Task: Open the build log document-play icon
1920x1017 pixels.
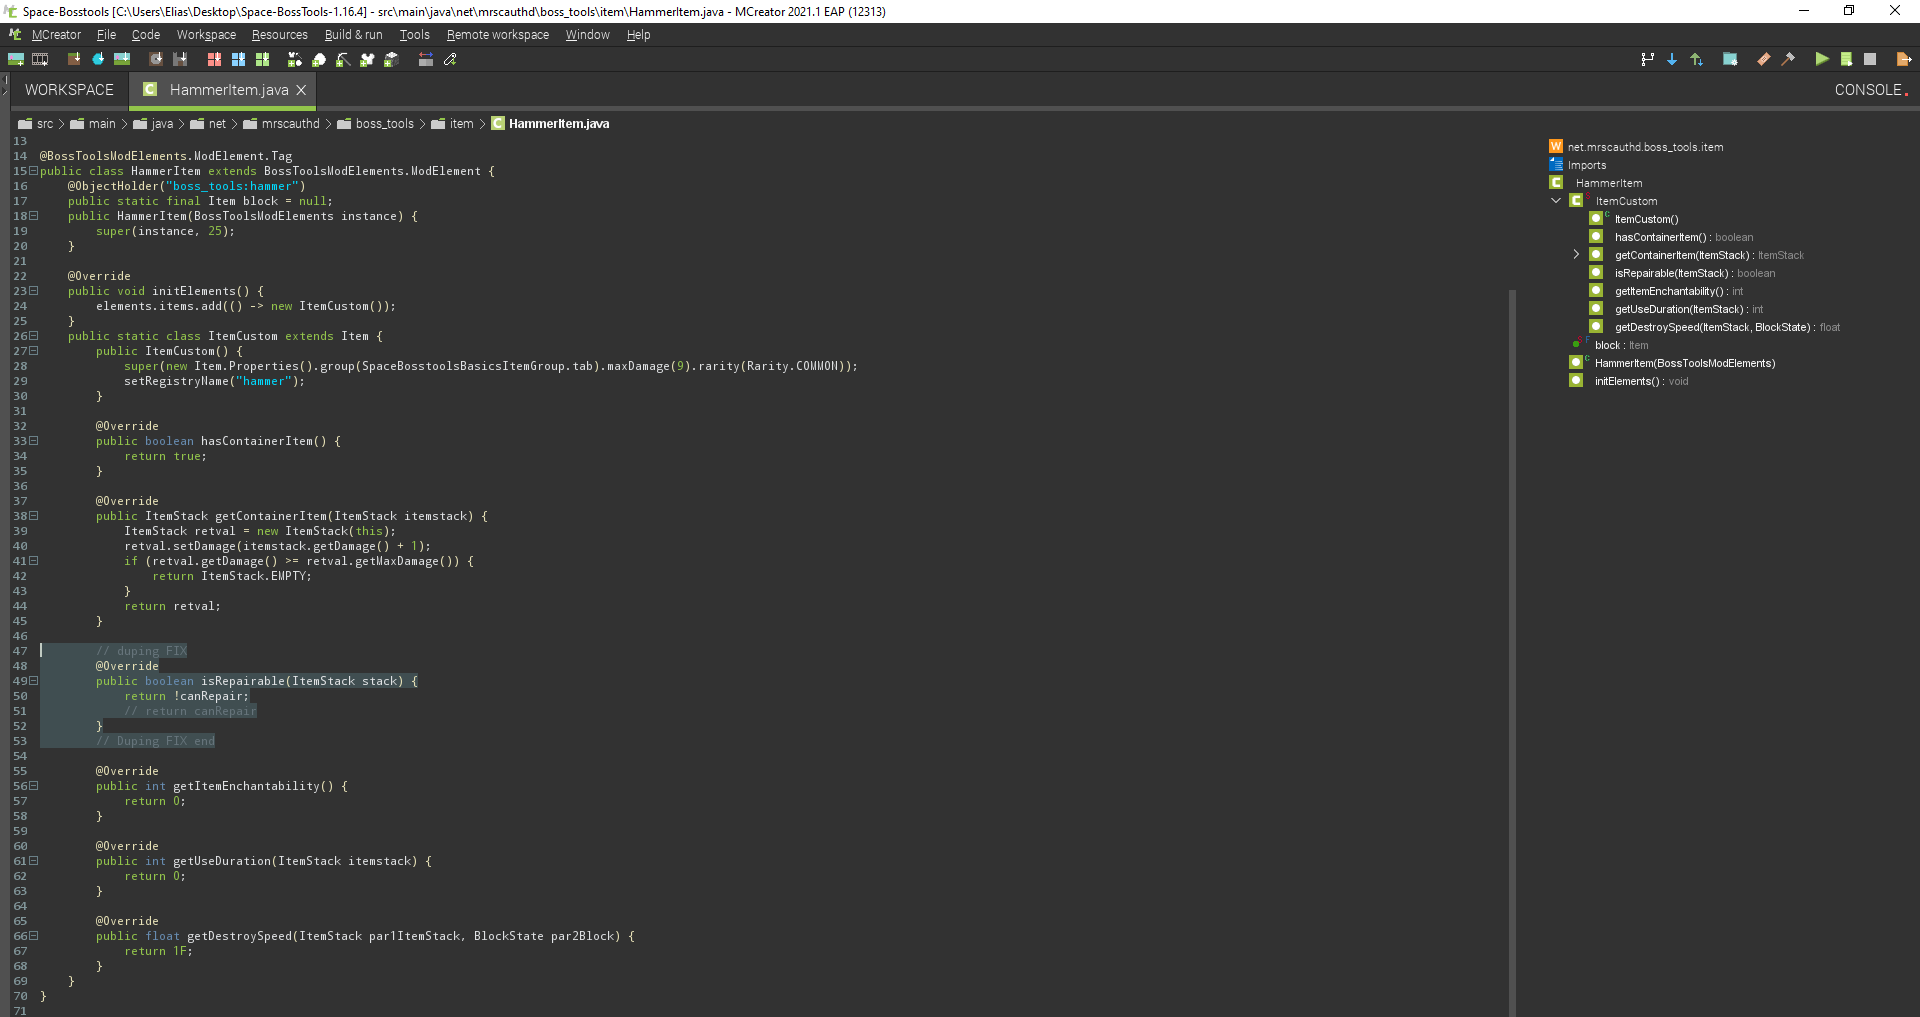Action: click(x=1847, y=59)
